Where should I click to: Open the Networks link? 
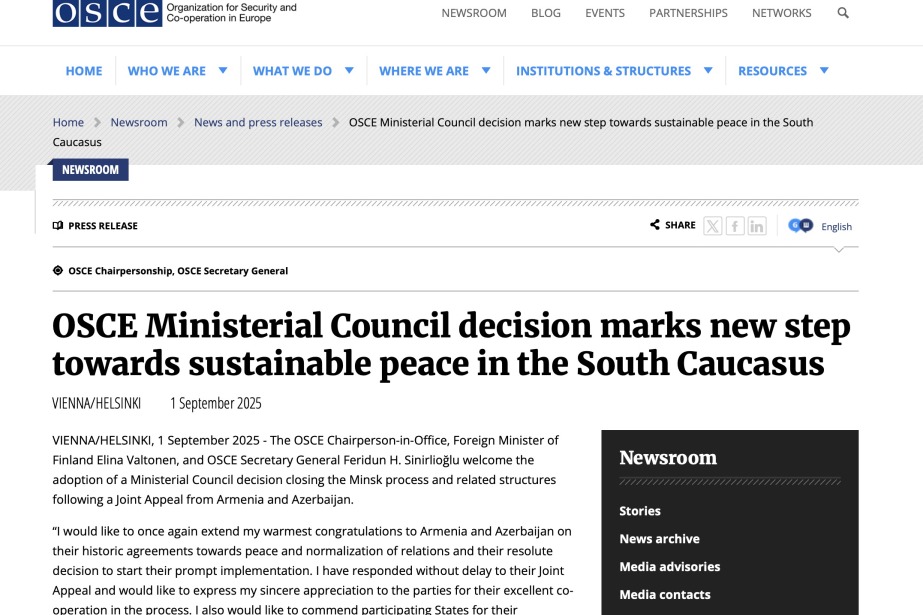click(781, 13)
